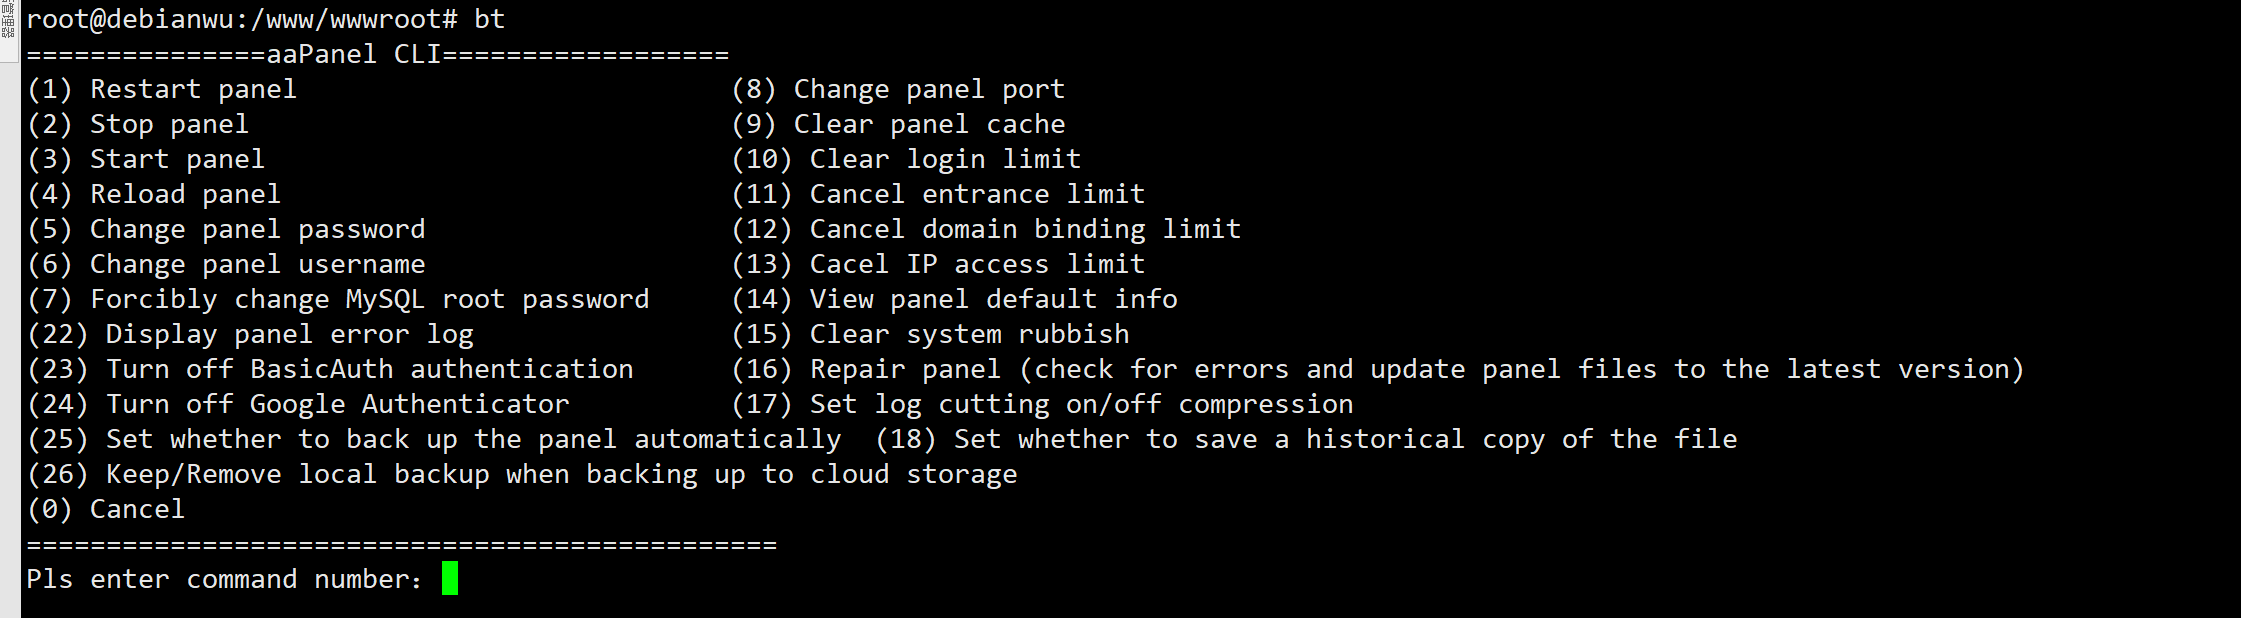
Task: Click the 'Pls enter command number:' prompt text
Action: click(x=224, y=579)
